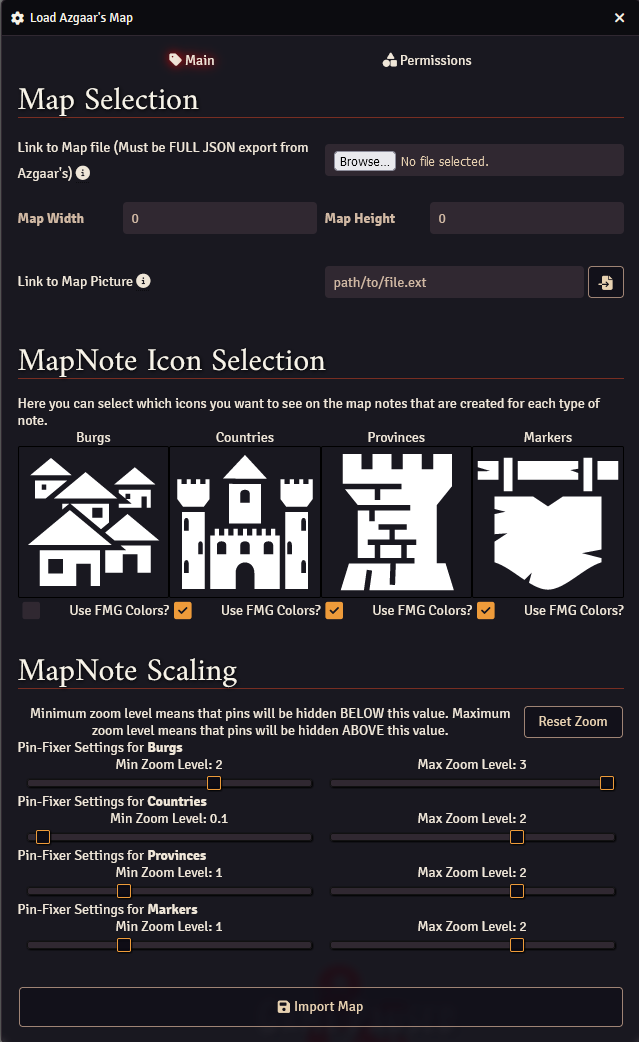Image resolution: width=639 pixels, height=1042 pixels.
Task: Switch to the Permissions tab
Action: pos(427,60)
